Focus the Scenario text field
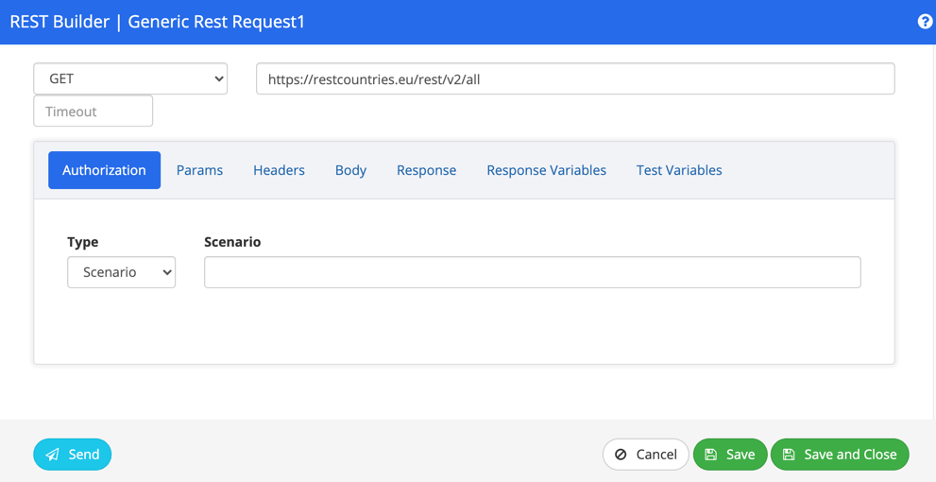Screen dimensions: 936x482 (x=532, y=272)
